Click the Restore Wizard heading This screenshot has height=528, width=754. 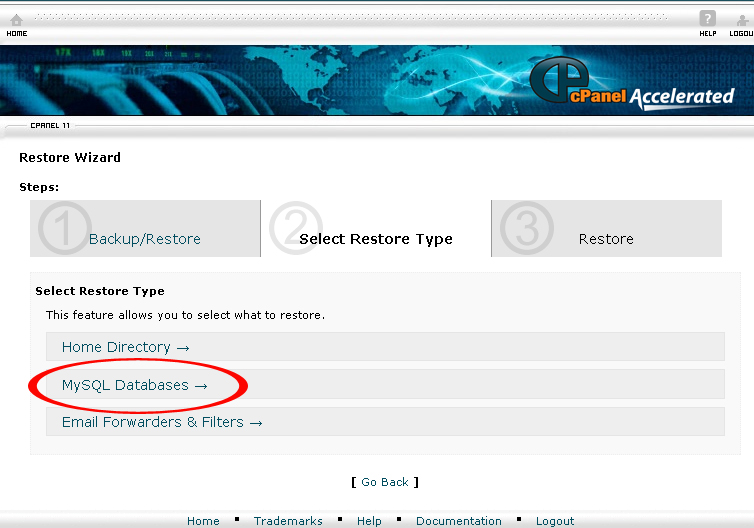(70, 158)
